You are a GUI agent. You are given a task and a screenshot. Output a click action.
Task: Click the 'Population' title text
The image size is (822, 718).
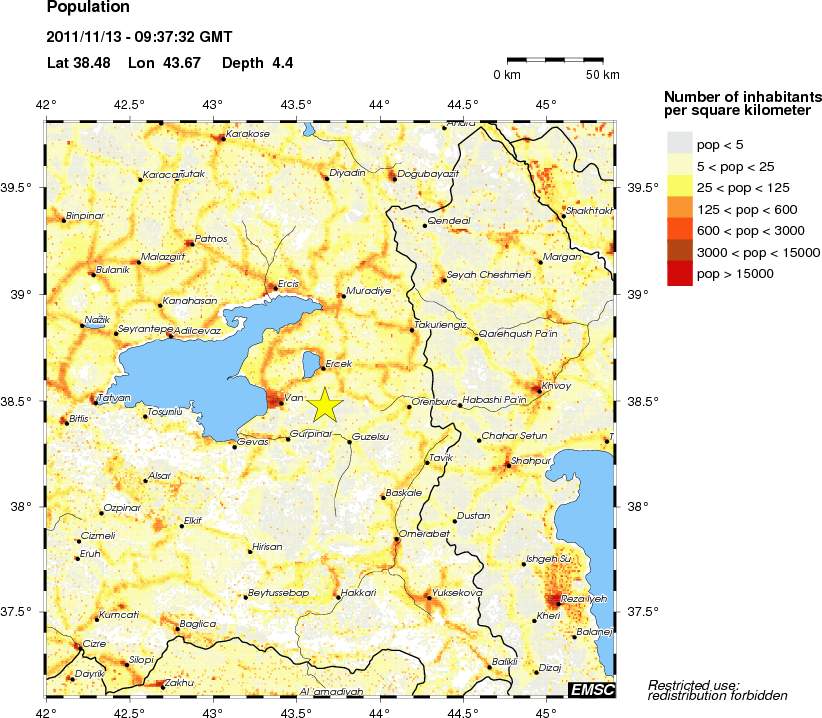[x=88, y=8]
